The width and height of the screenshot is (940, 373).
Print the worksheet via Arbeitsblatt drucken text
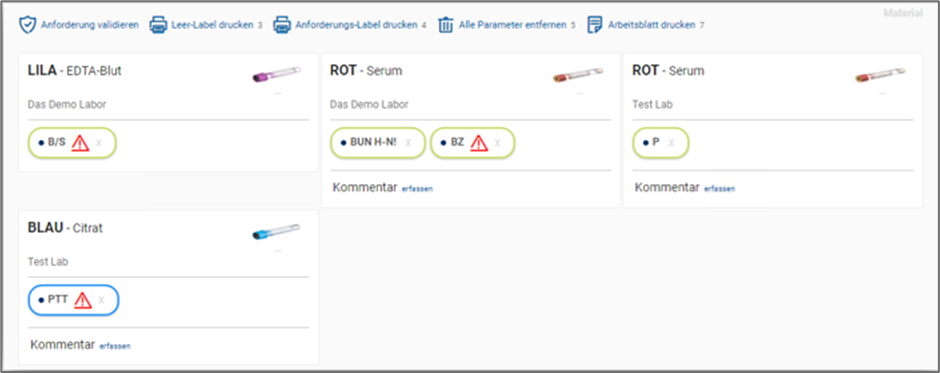[652, 25]
